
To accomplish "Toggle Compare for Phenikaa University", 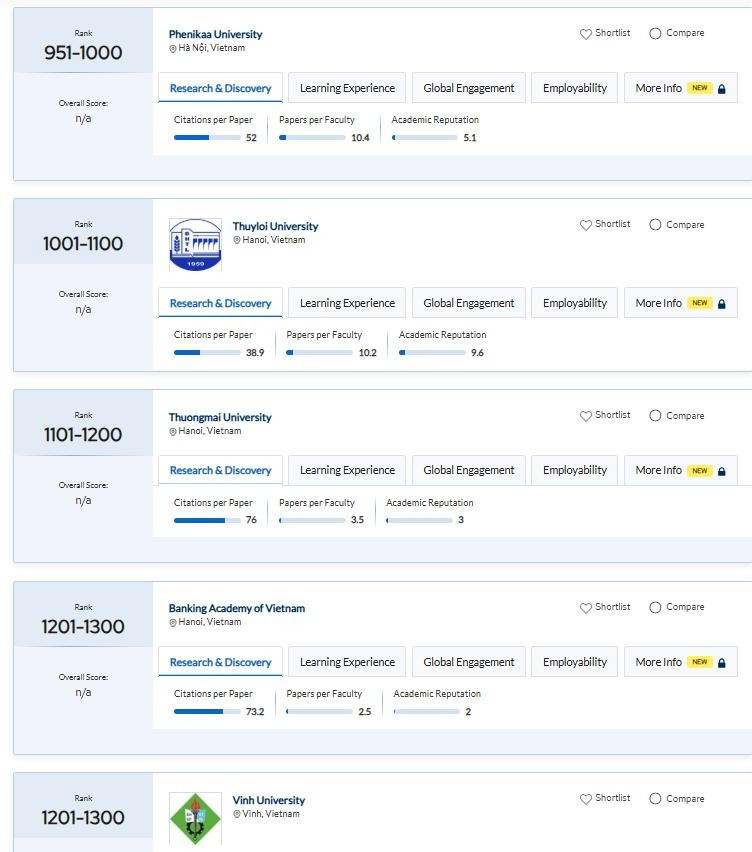I will click(x=655, y=34).
